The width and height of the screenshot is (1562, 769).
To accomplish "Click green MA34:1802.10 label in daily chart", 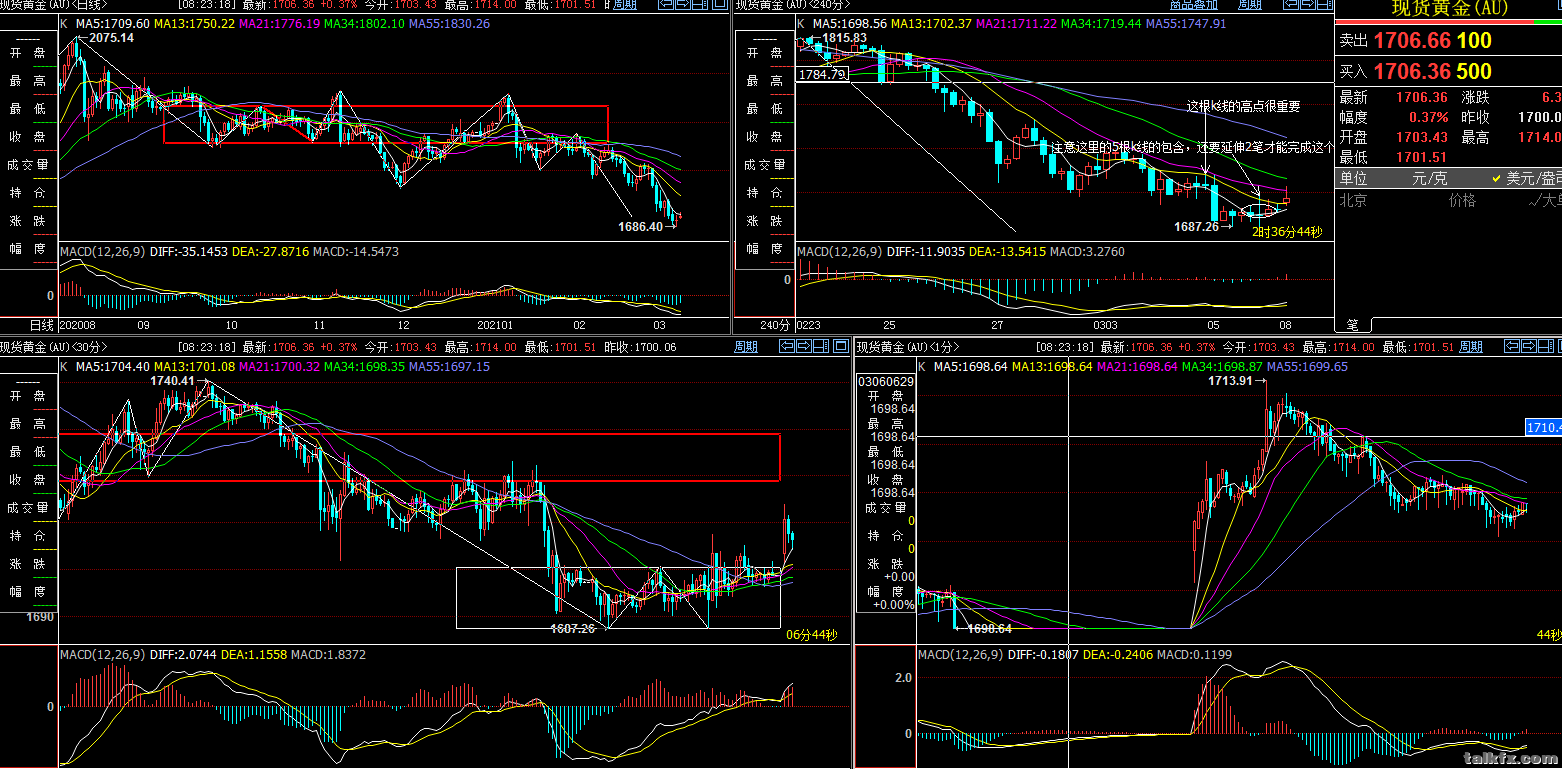I will (365, 23).
